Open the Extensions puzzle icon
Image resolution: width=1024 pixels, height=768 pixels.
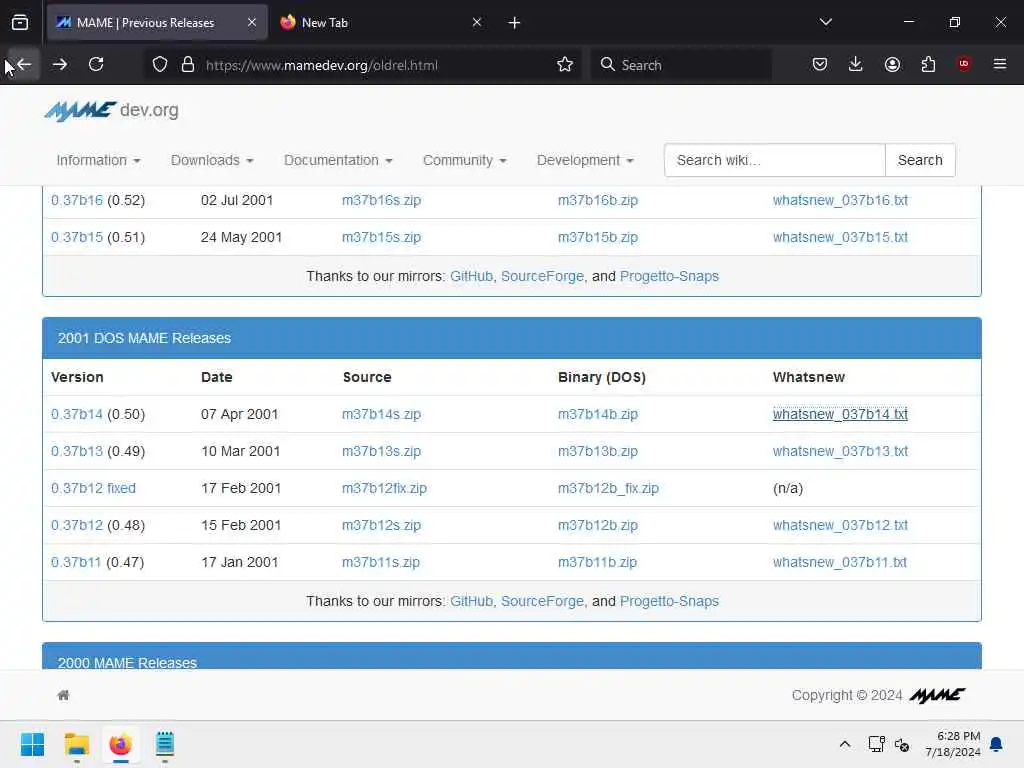(x=928, y=65)
